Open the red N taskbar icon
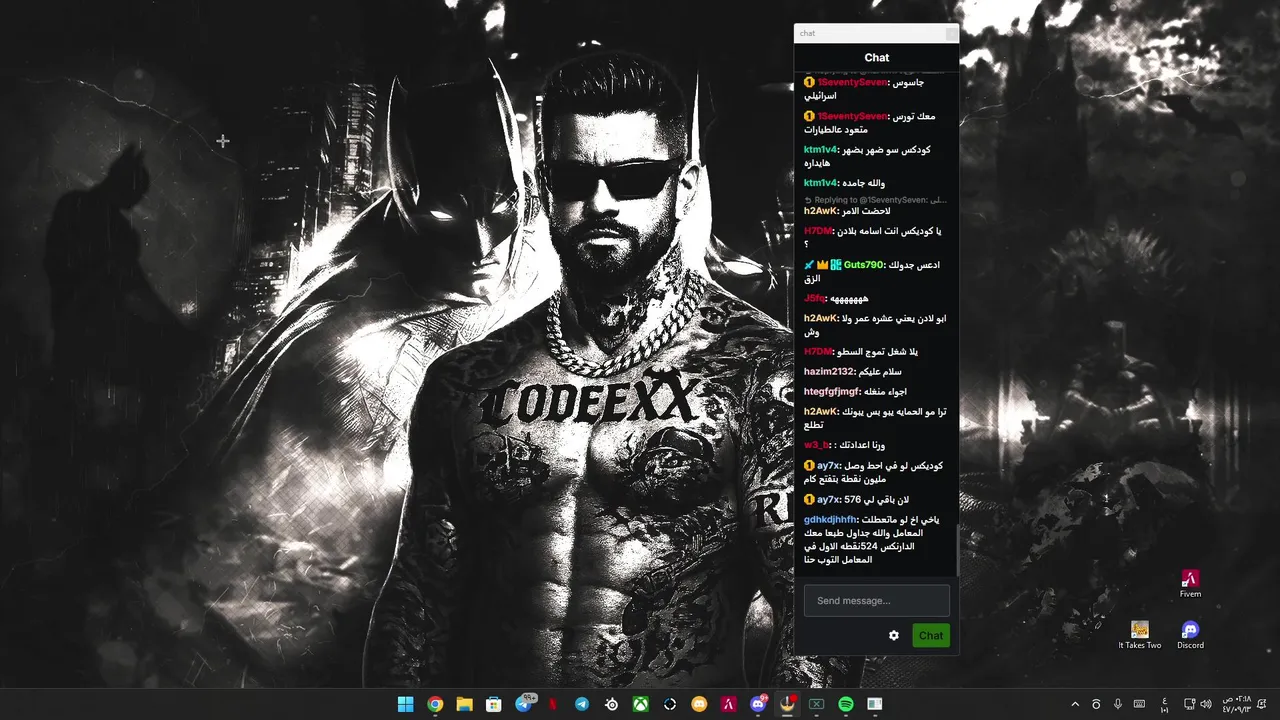Viewport: 1280px width, 720px height. pos(552,704)
